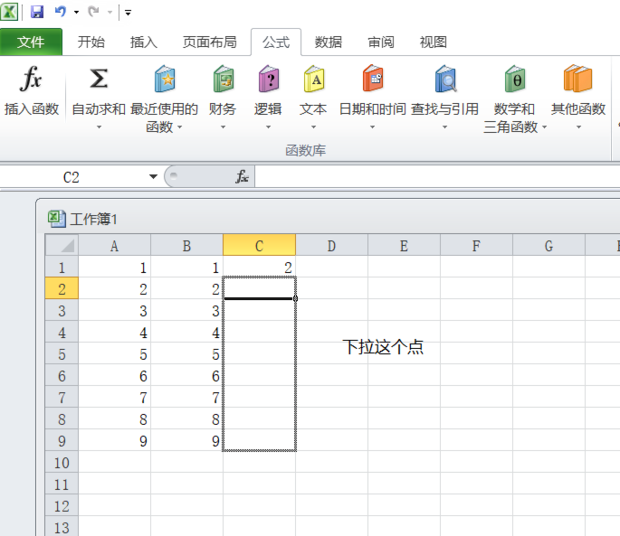Open the 逻辑 functions book icon
The height and width of the screenshot is (536, 620).
(x=268, y=79)
